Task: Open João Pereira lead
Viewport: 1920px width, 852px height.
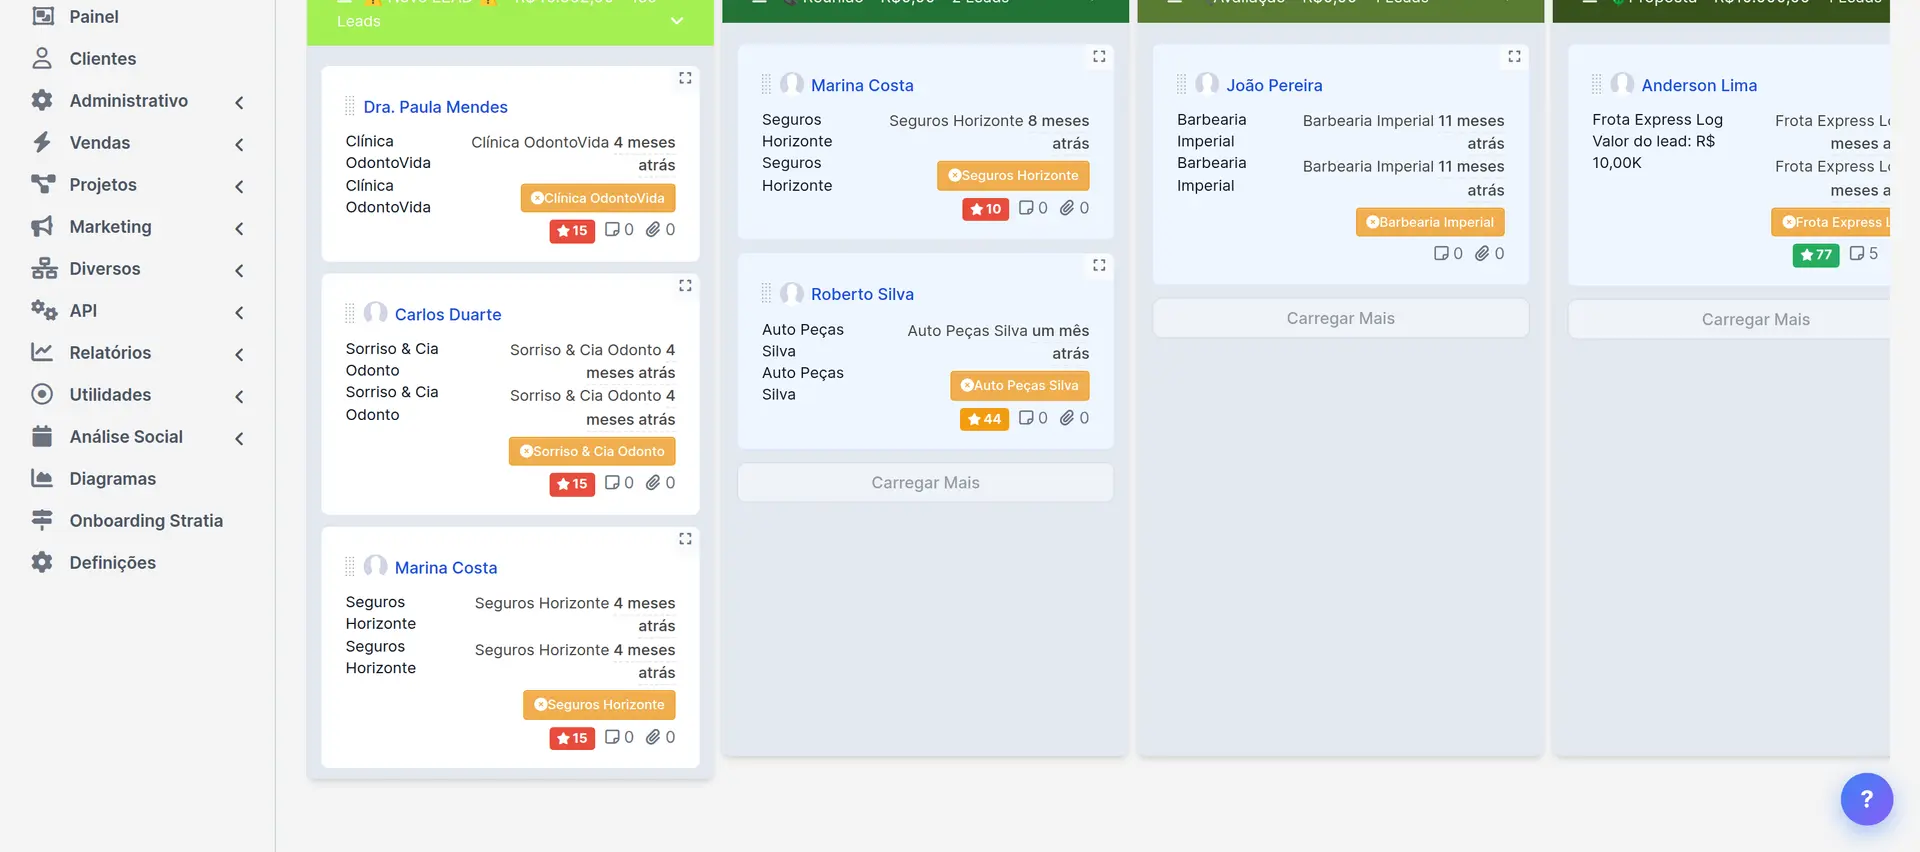Action: (1274, 85)
